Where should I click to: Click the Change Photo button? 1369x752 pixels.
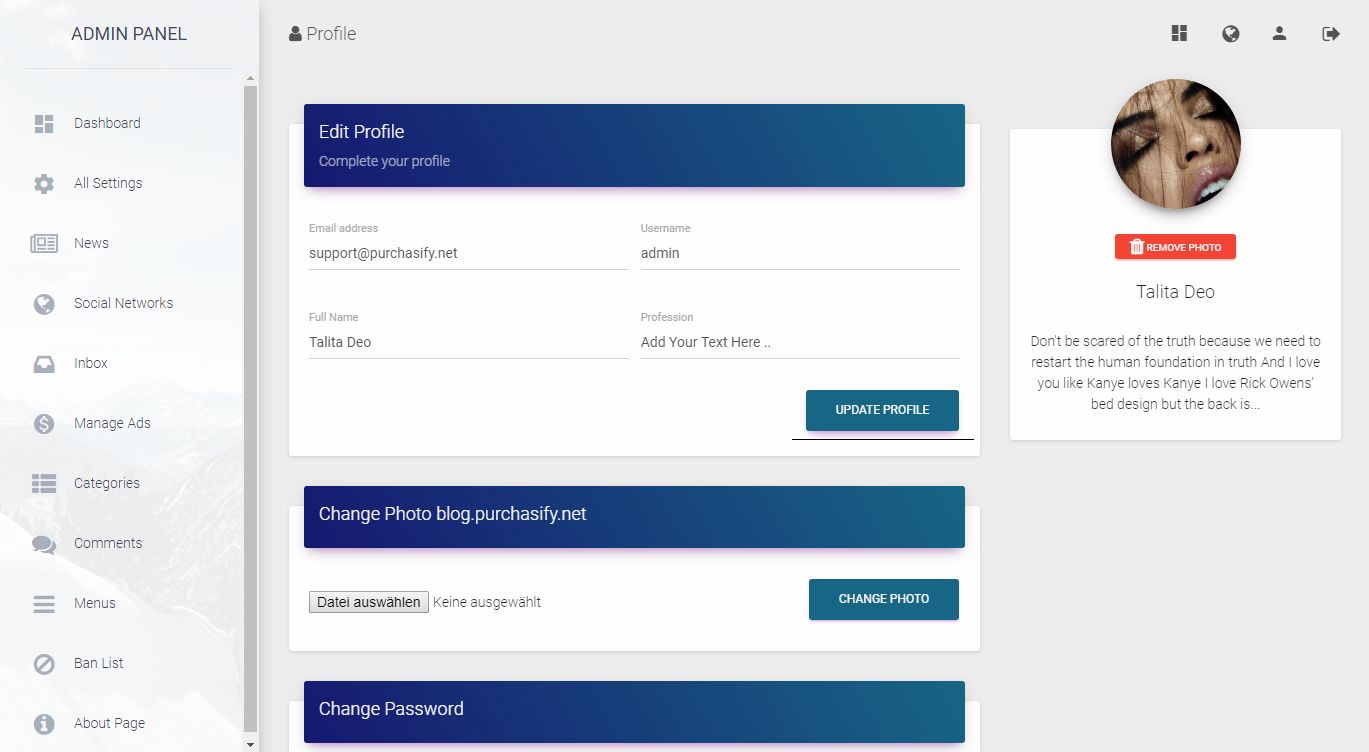[883, 599]
